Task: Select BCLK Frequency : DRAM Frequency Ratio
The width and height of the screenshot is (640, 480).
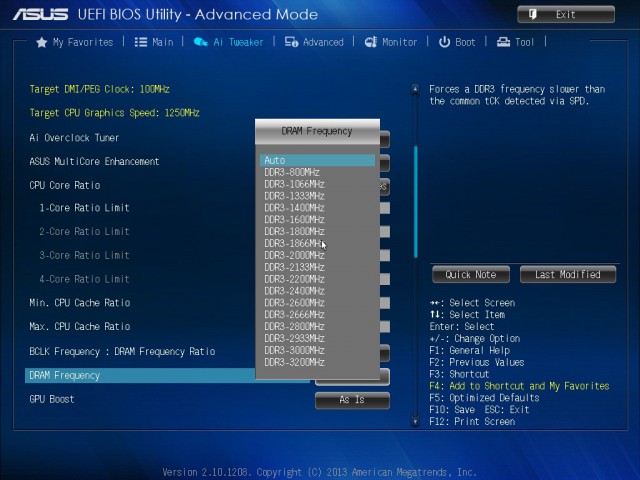Action: [x=122, y=352]
